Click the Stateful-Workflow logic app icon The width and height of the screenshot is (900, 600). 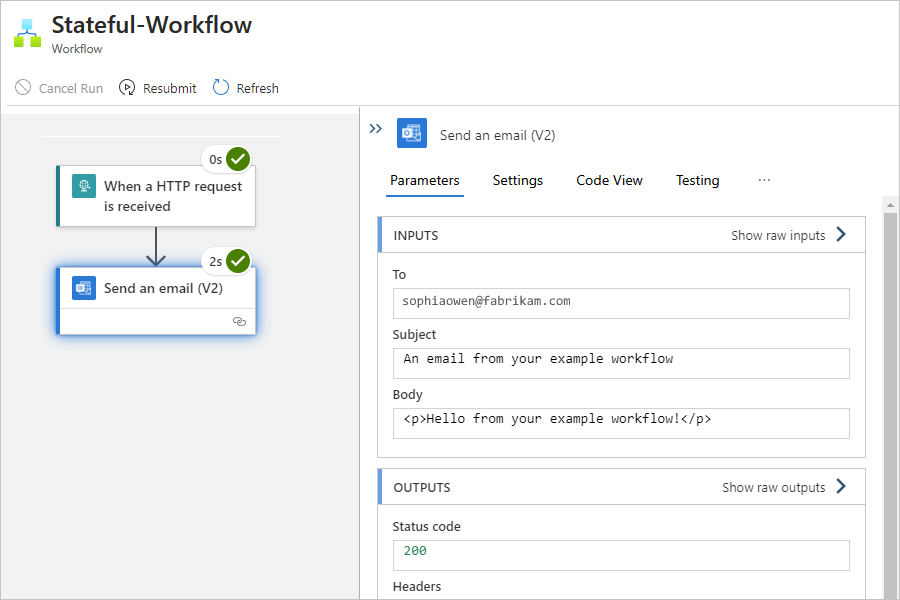click(x=27, y=33)
